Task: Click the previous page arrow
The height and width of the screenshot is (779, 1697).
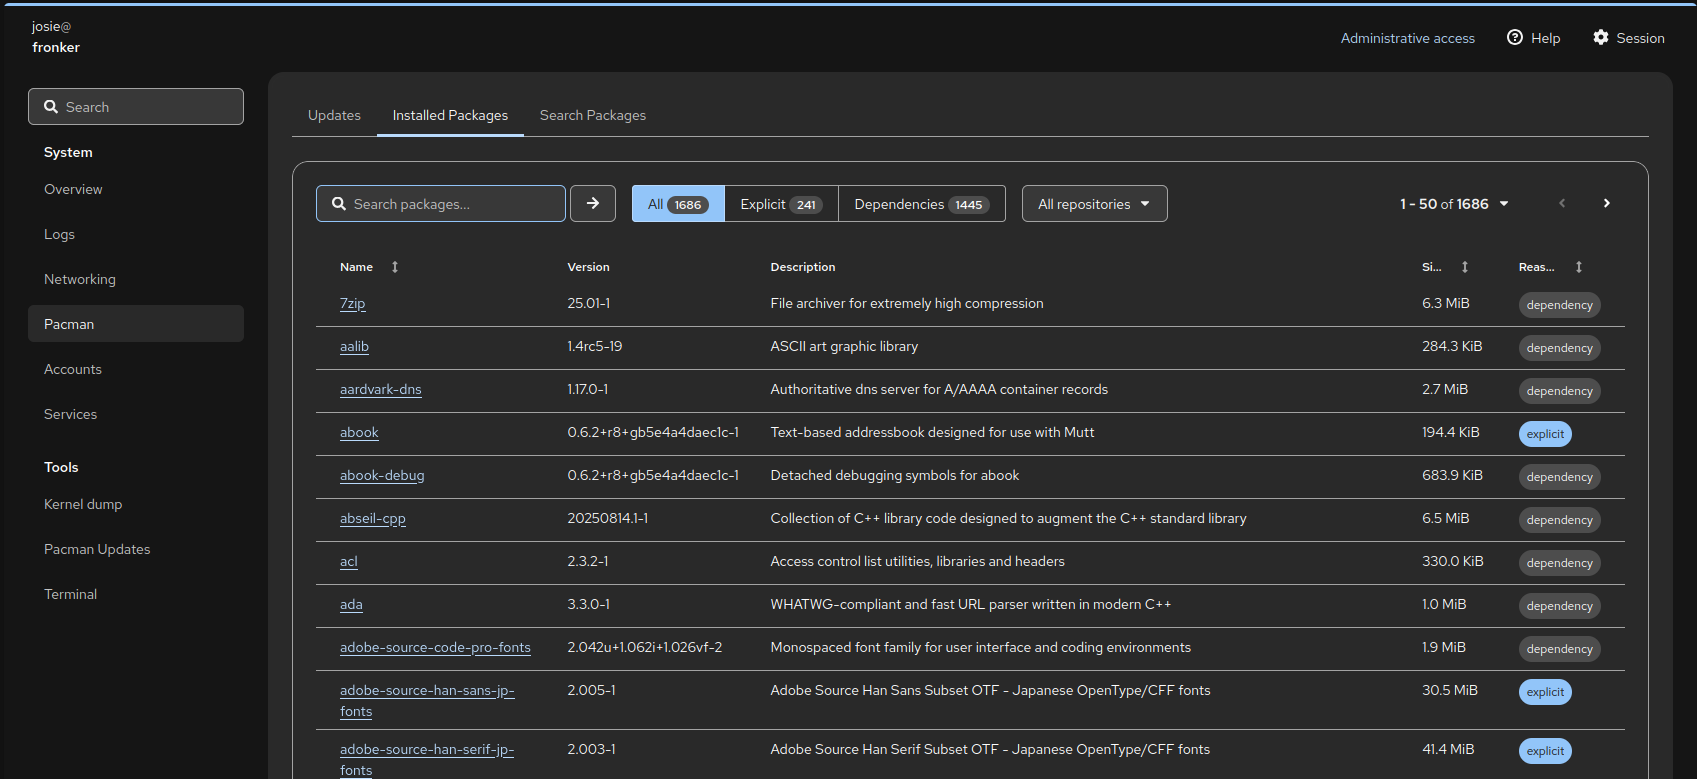Action: click(1562, 204)
